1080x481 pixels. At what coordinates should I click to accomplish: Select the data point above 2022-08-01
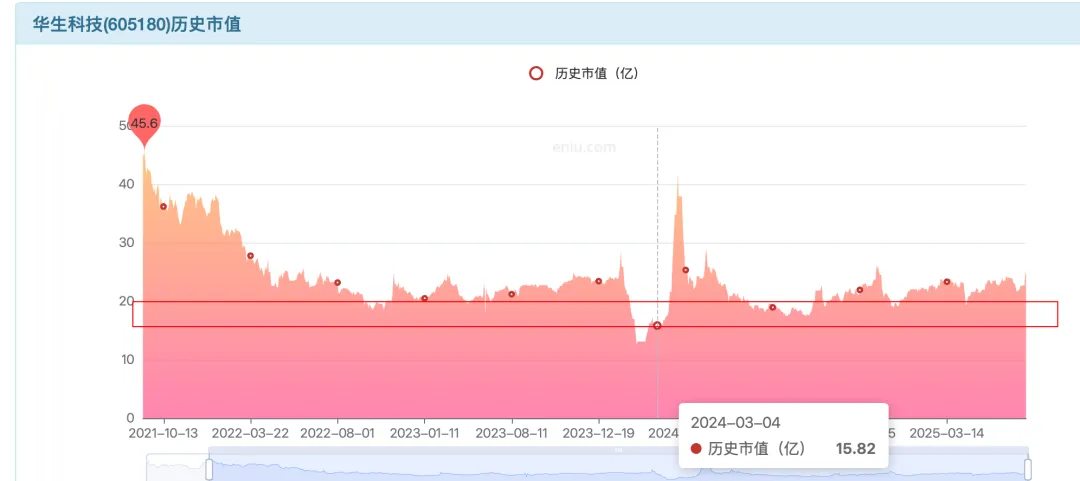point(338,283)
